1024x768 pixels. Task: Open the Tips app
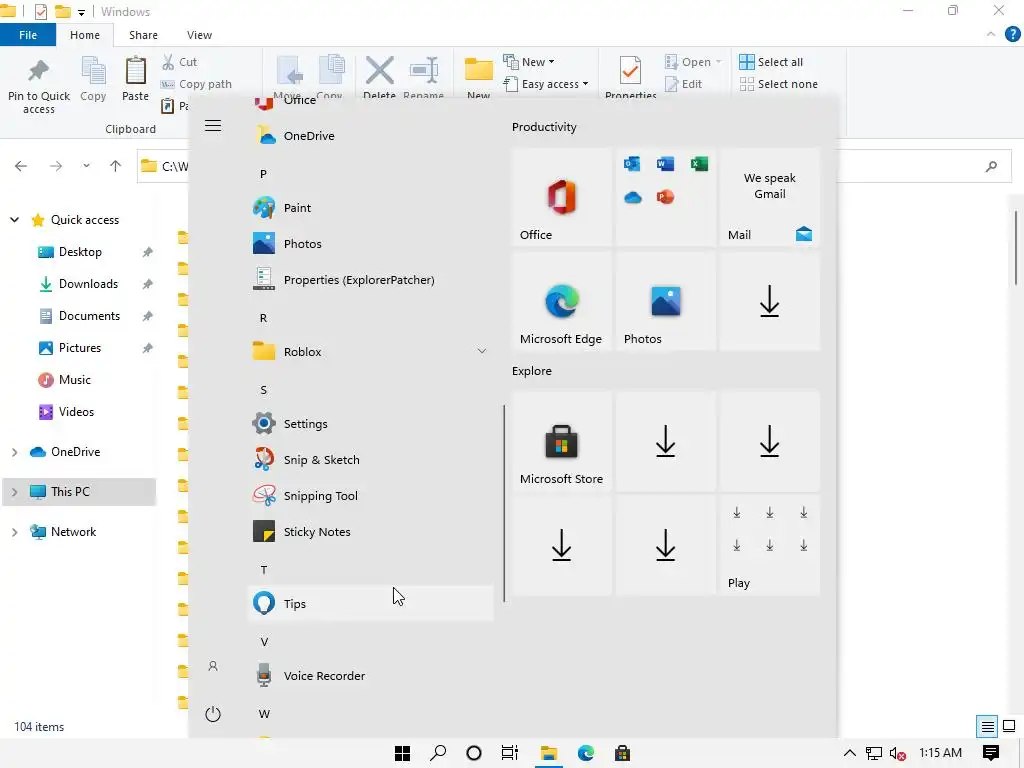[x=371, y=603]
